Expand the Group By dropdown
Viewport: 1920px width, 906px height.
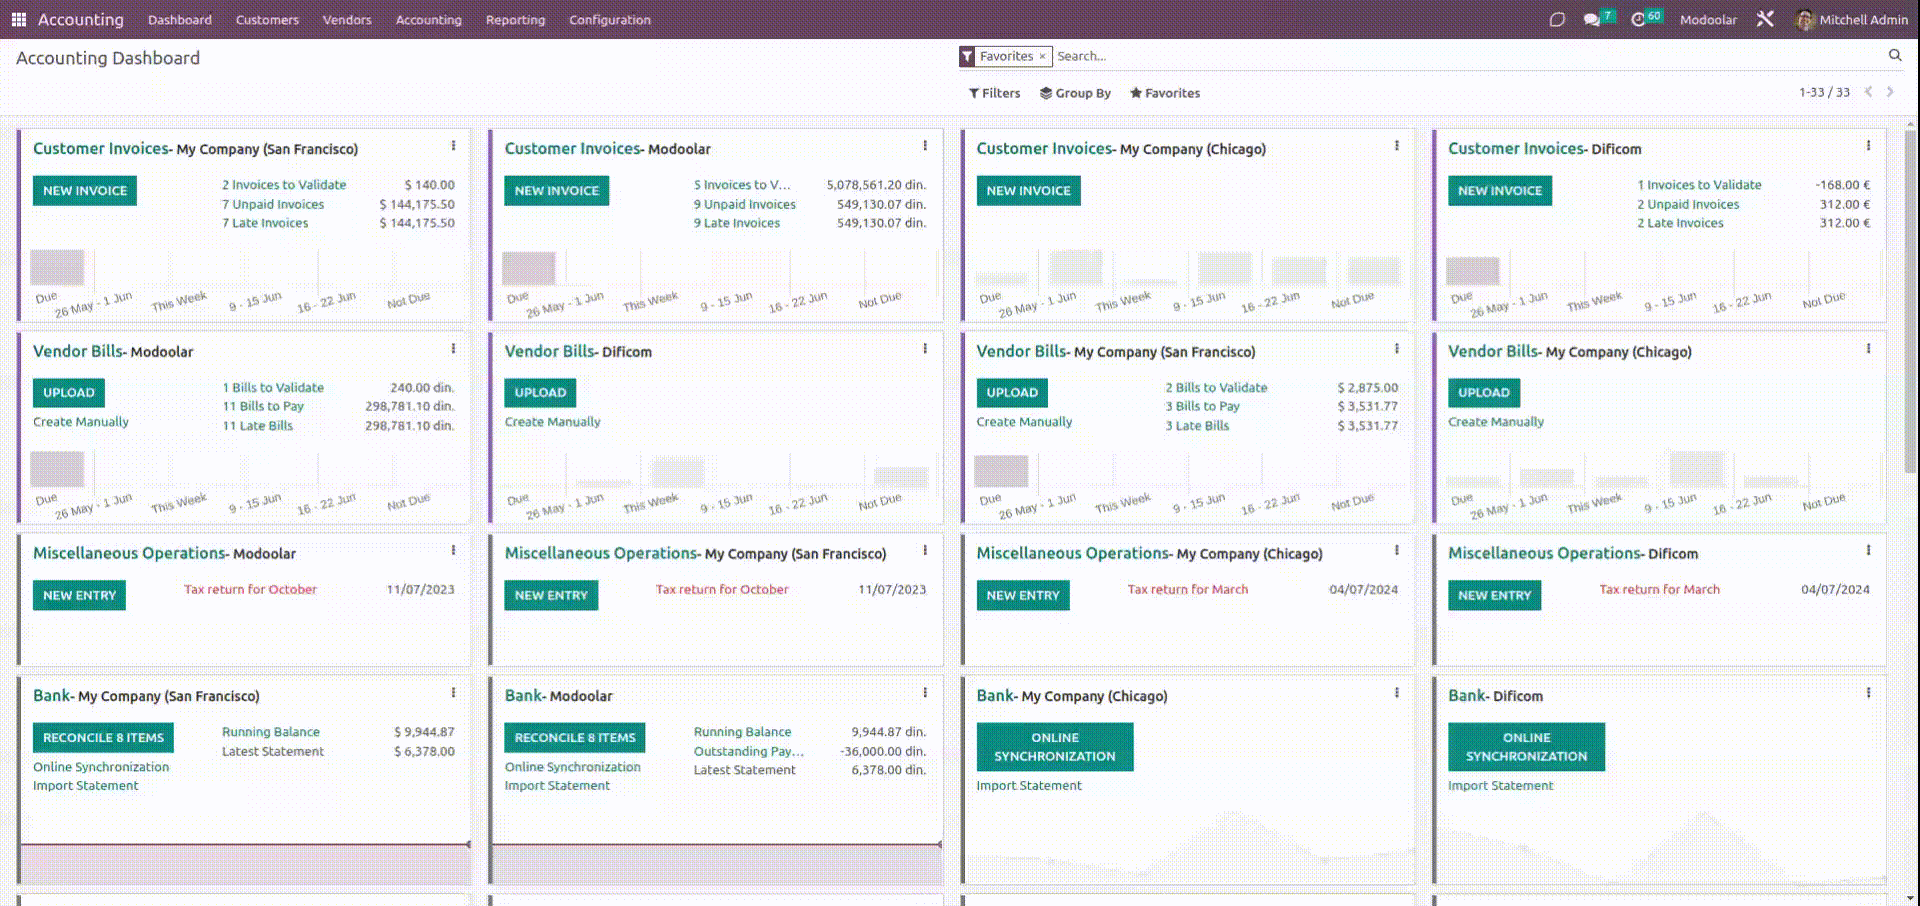(1075, 93)
